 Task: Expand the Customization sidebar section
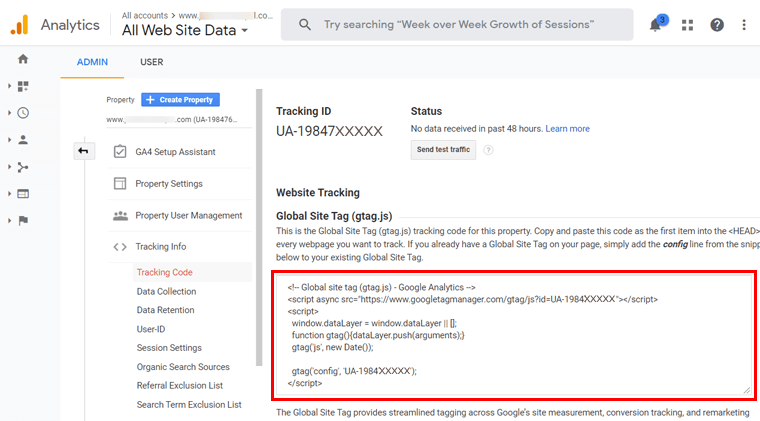[21, 86]
